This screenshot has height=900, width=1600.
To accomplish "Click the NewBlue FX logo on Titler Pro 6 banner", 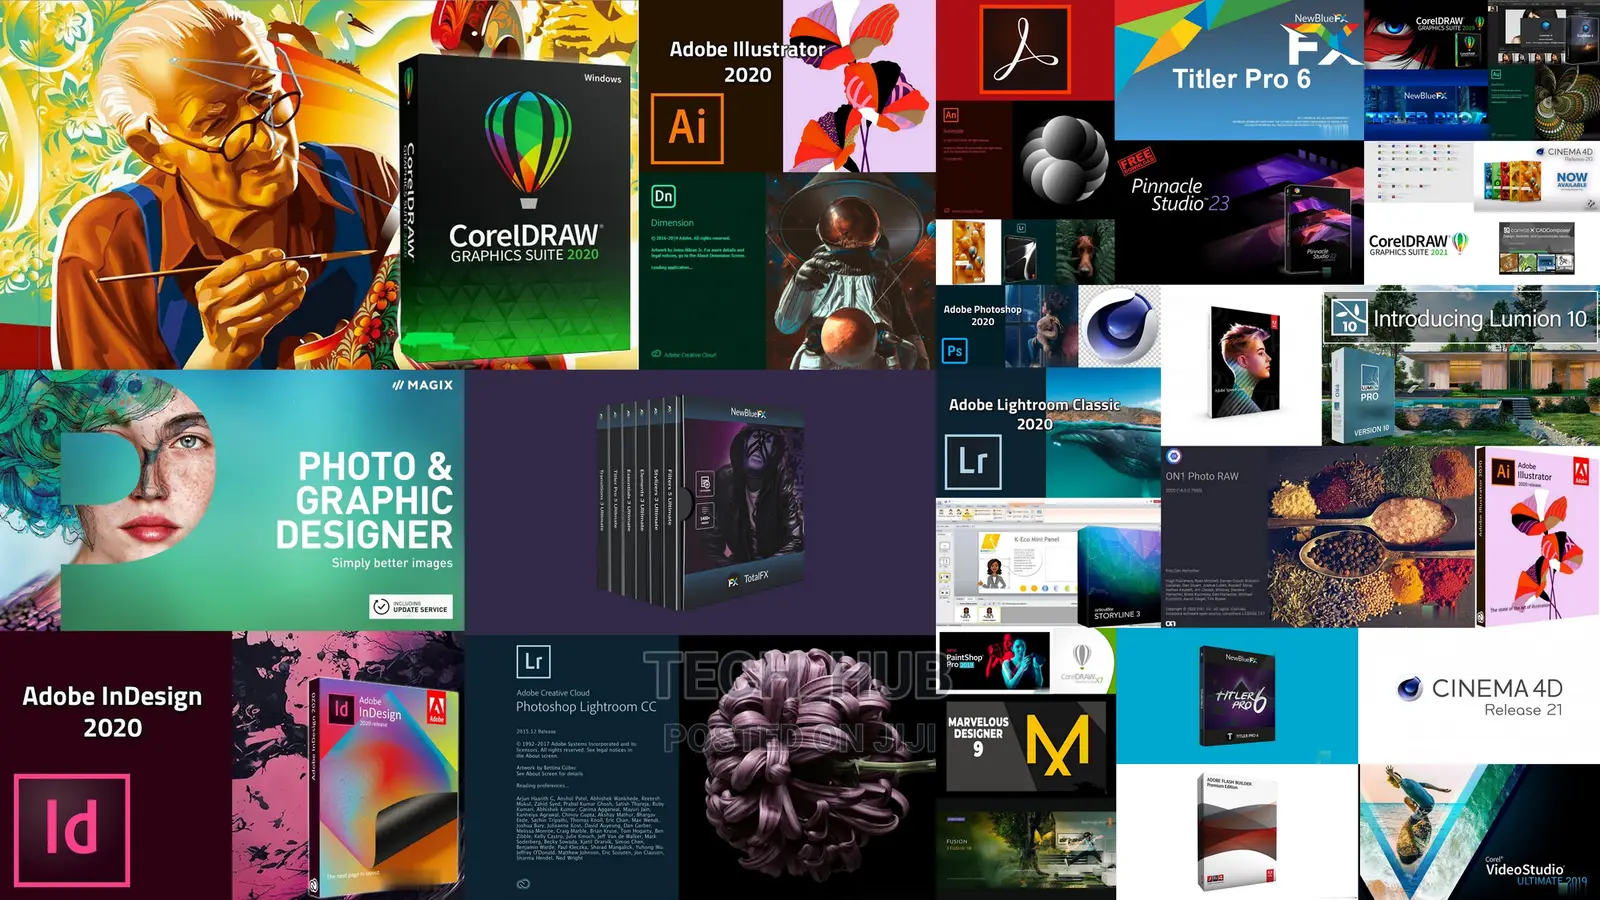I will coord(1322,40).
